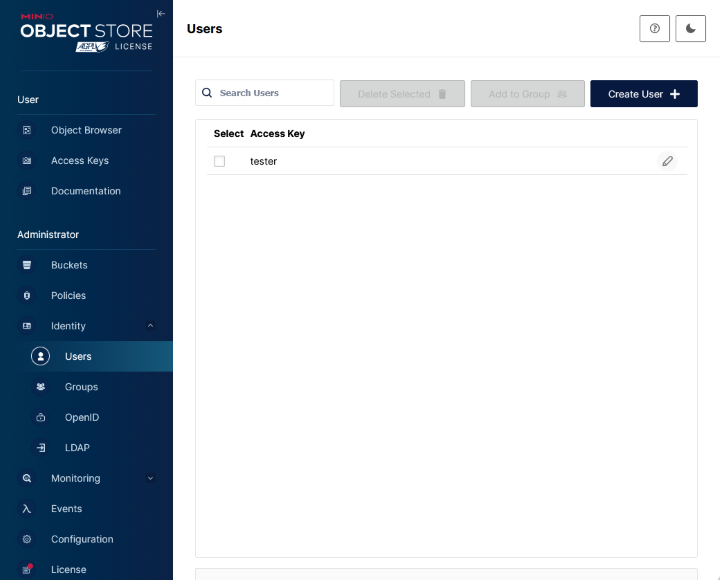Open Object Browser from the sidebar

click(86, 130)
